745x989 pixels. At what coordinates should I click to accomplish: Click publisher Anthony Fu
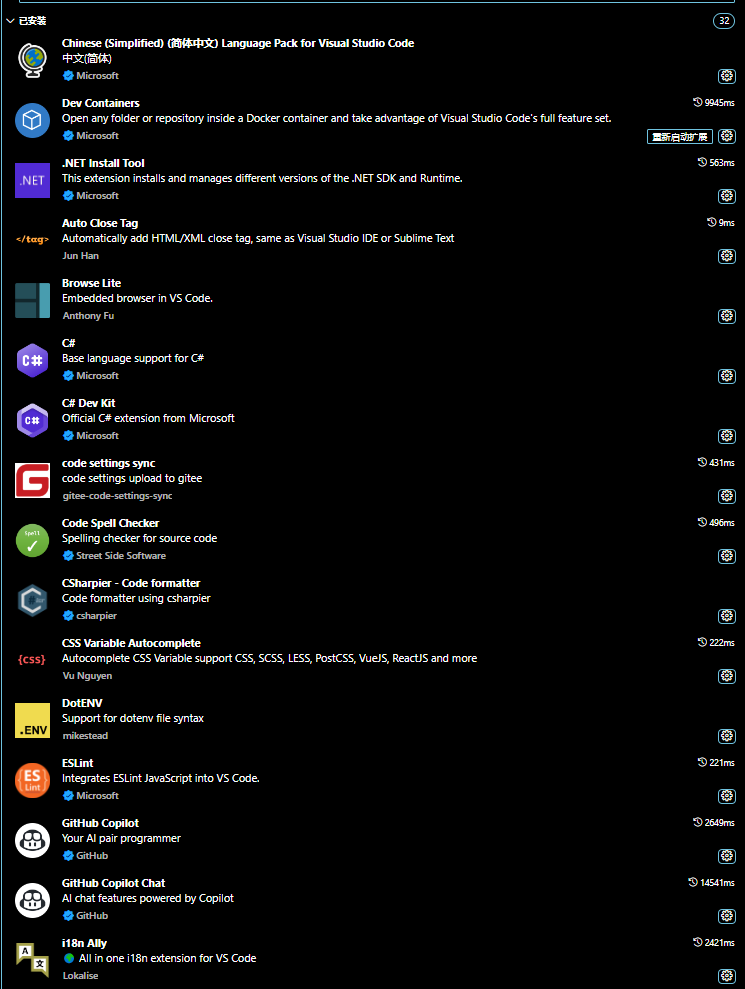pyautogui.click(x=88, y=315)
